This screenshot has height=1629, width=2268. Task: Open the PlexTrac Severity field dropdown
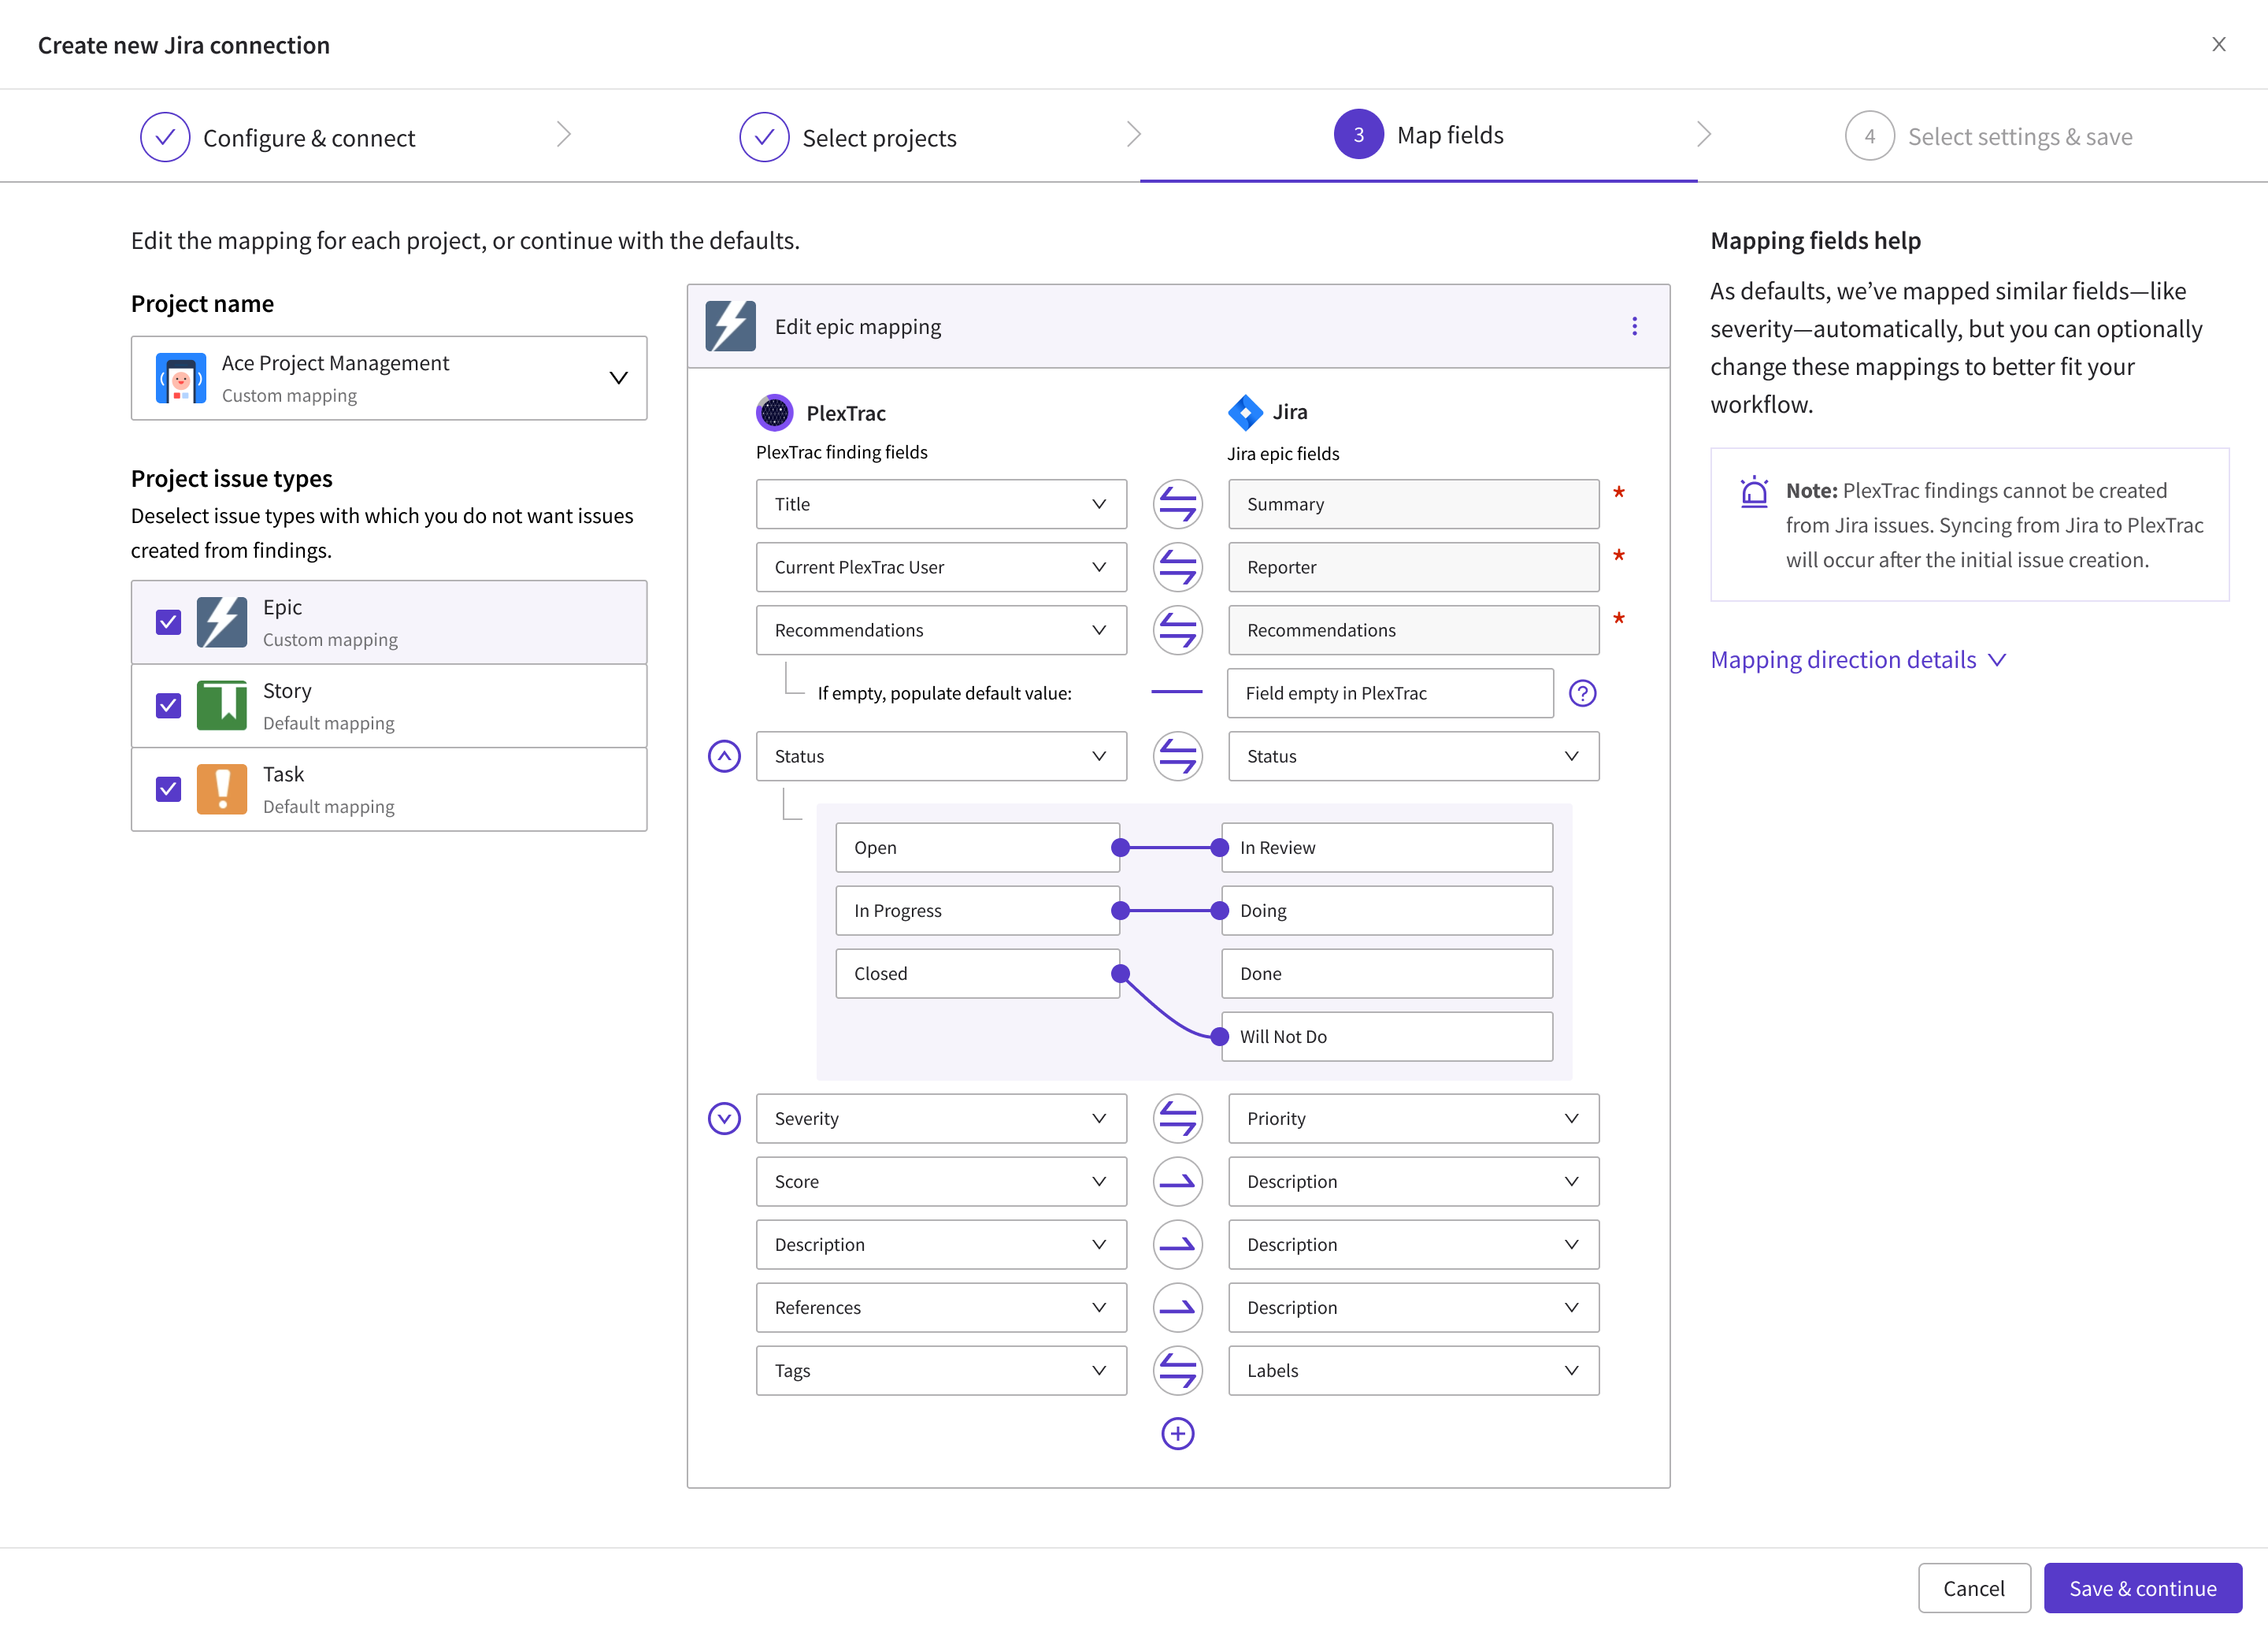point(941,1118)
